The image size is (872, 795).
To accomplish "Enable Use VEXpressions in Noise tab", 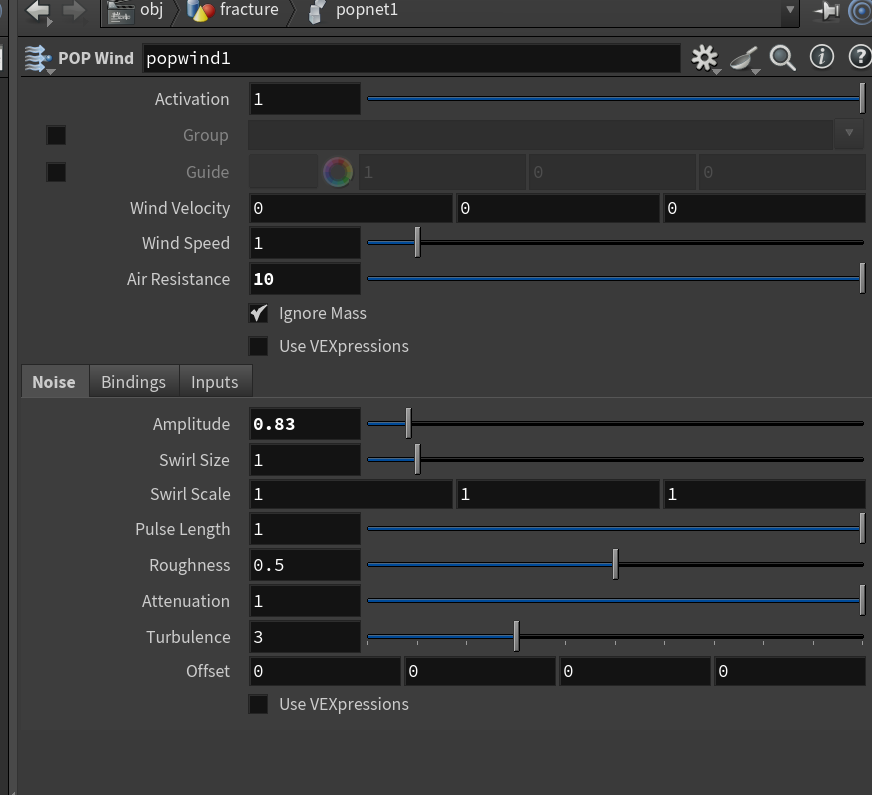I will (258, 704).
